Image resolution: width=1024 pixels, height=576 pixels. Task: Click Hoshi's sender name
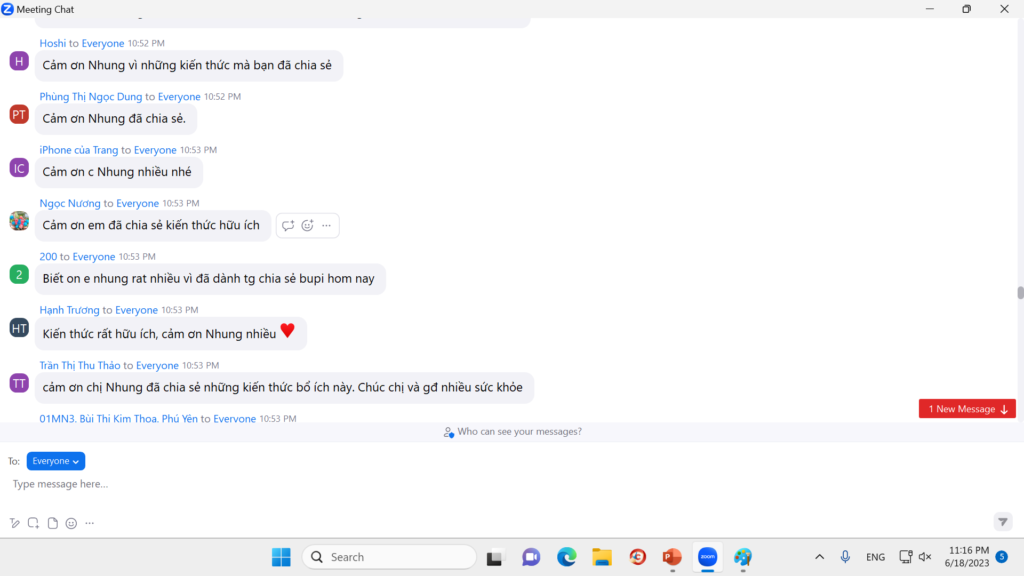(x=53, y=43)
